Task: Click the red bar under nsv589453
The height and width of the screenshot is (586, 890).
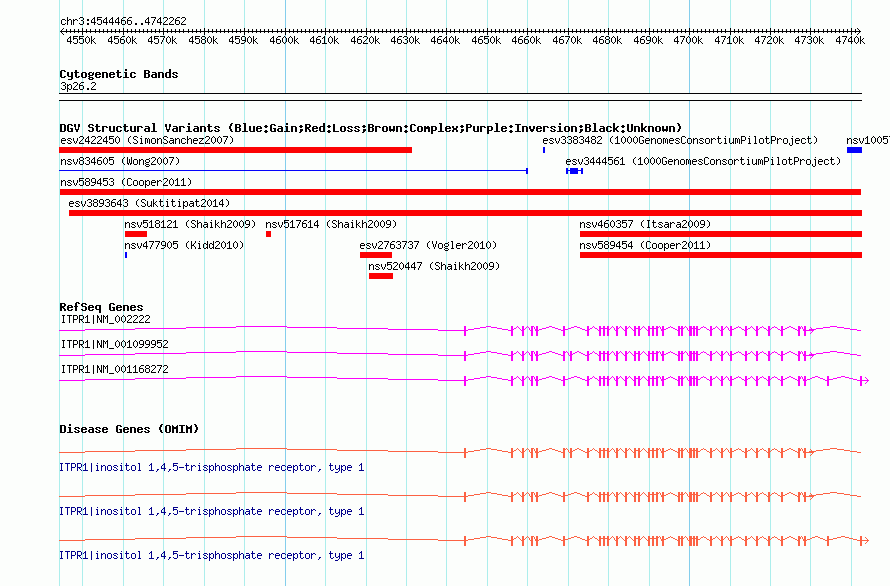Action: pos(460,192)
